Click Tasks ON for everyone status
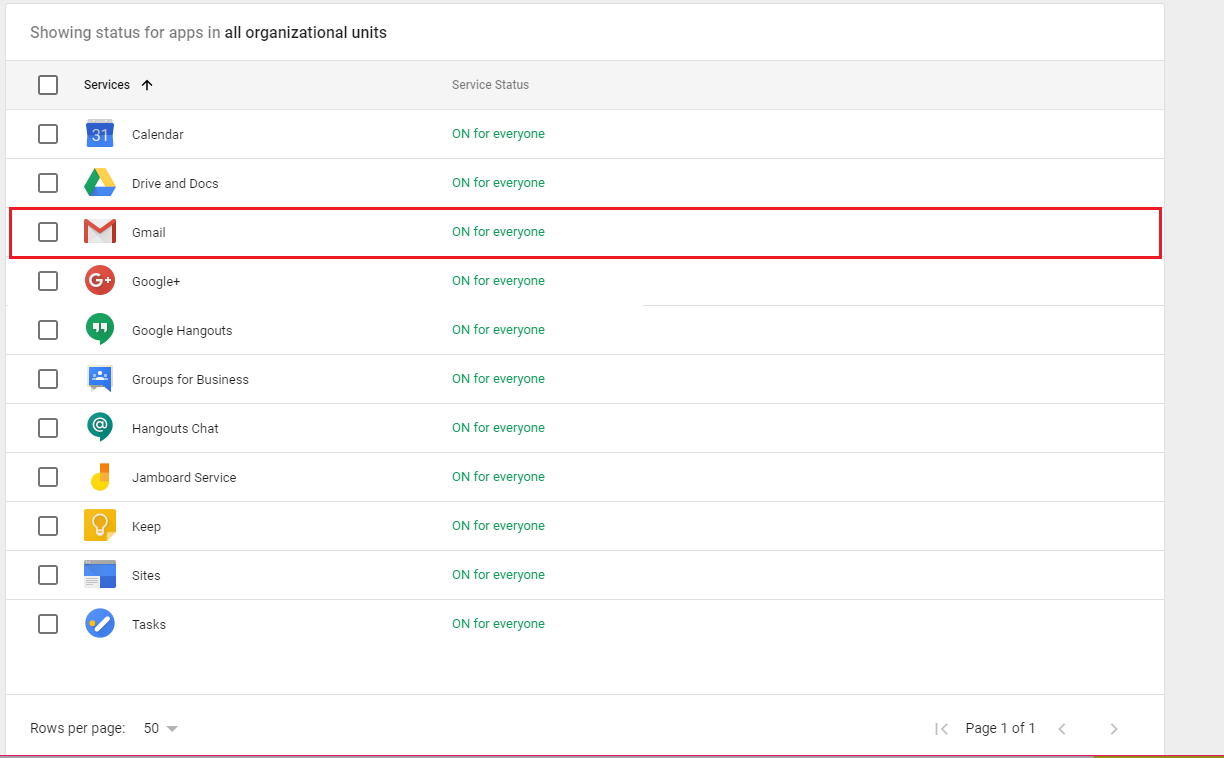 click(498, 624)
